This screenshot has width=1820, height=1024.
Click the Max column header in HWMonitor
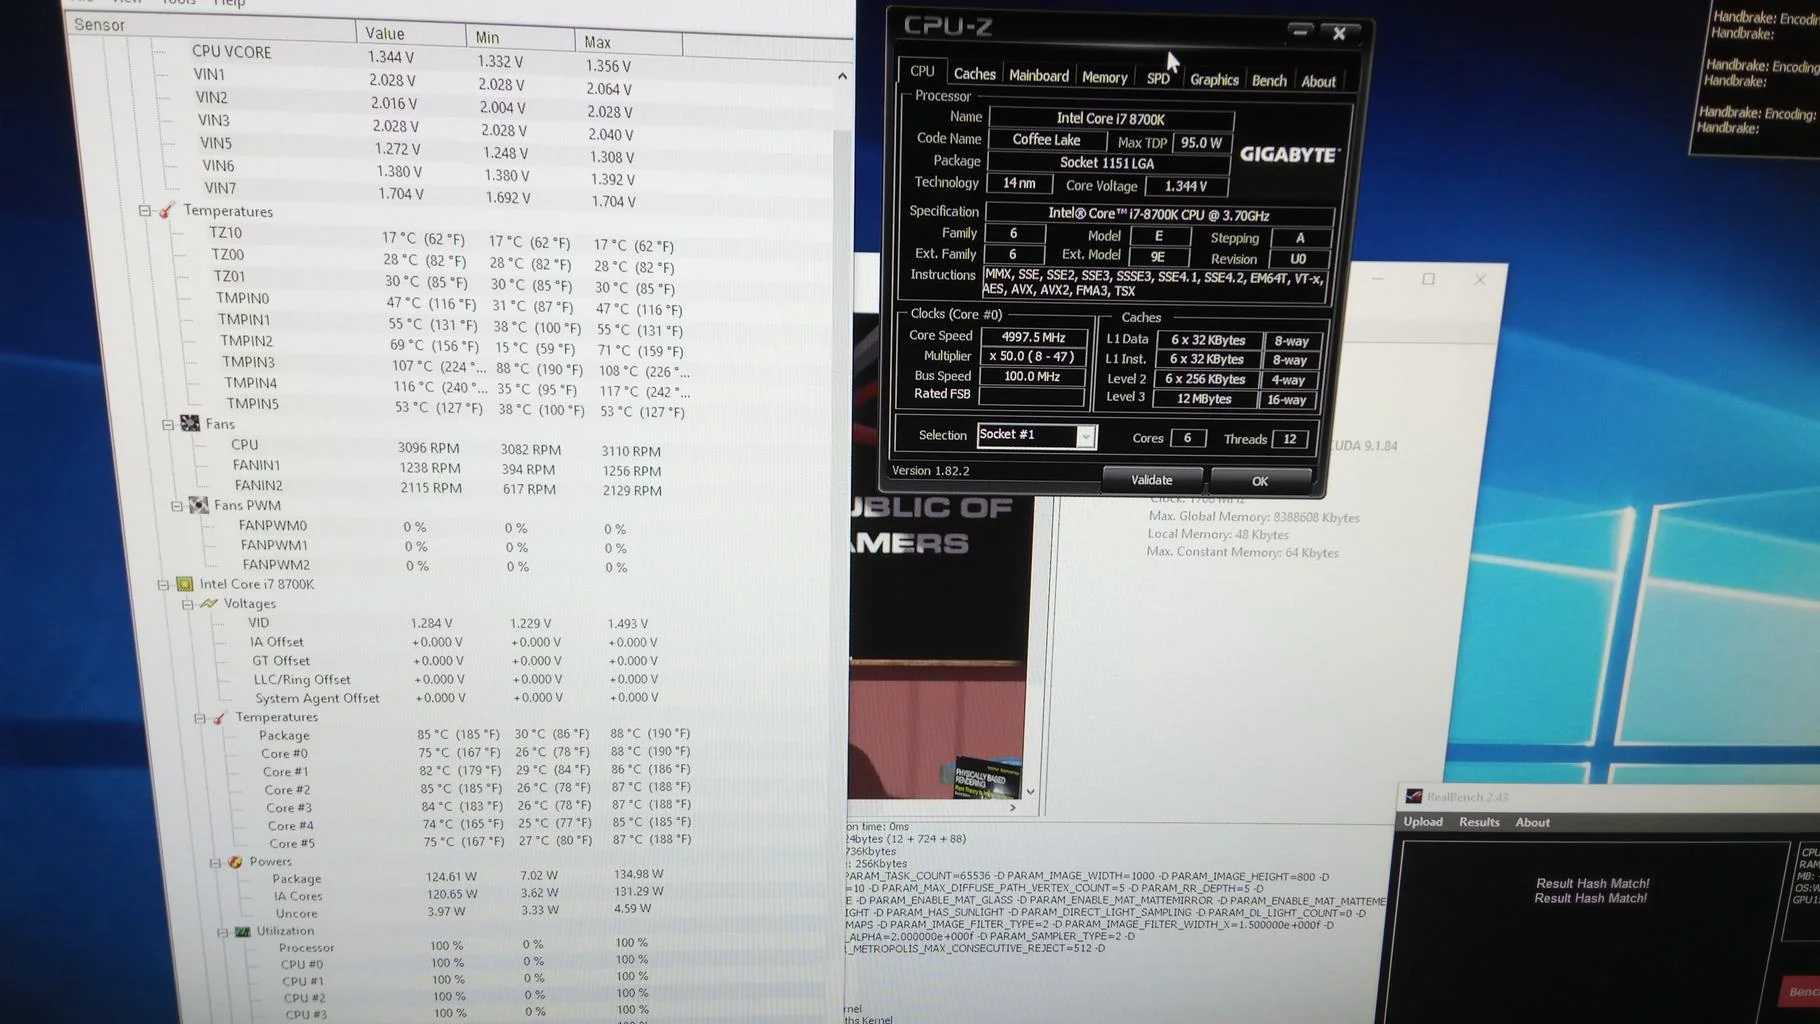coord(629,42)
